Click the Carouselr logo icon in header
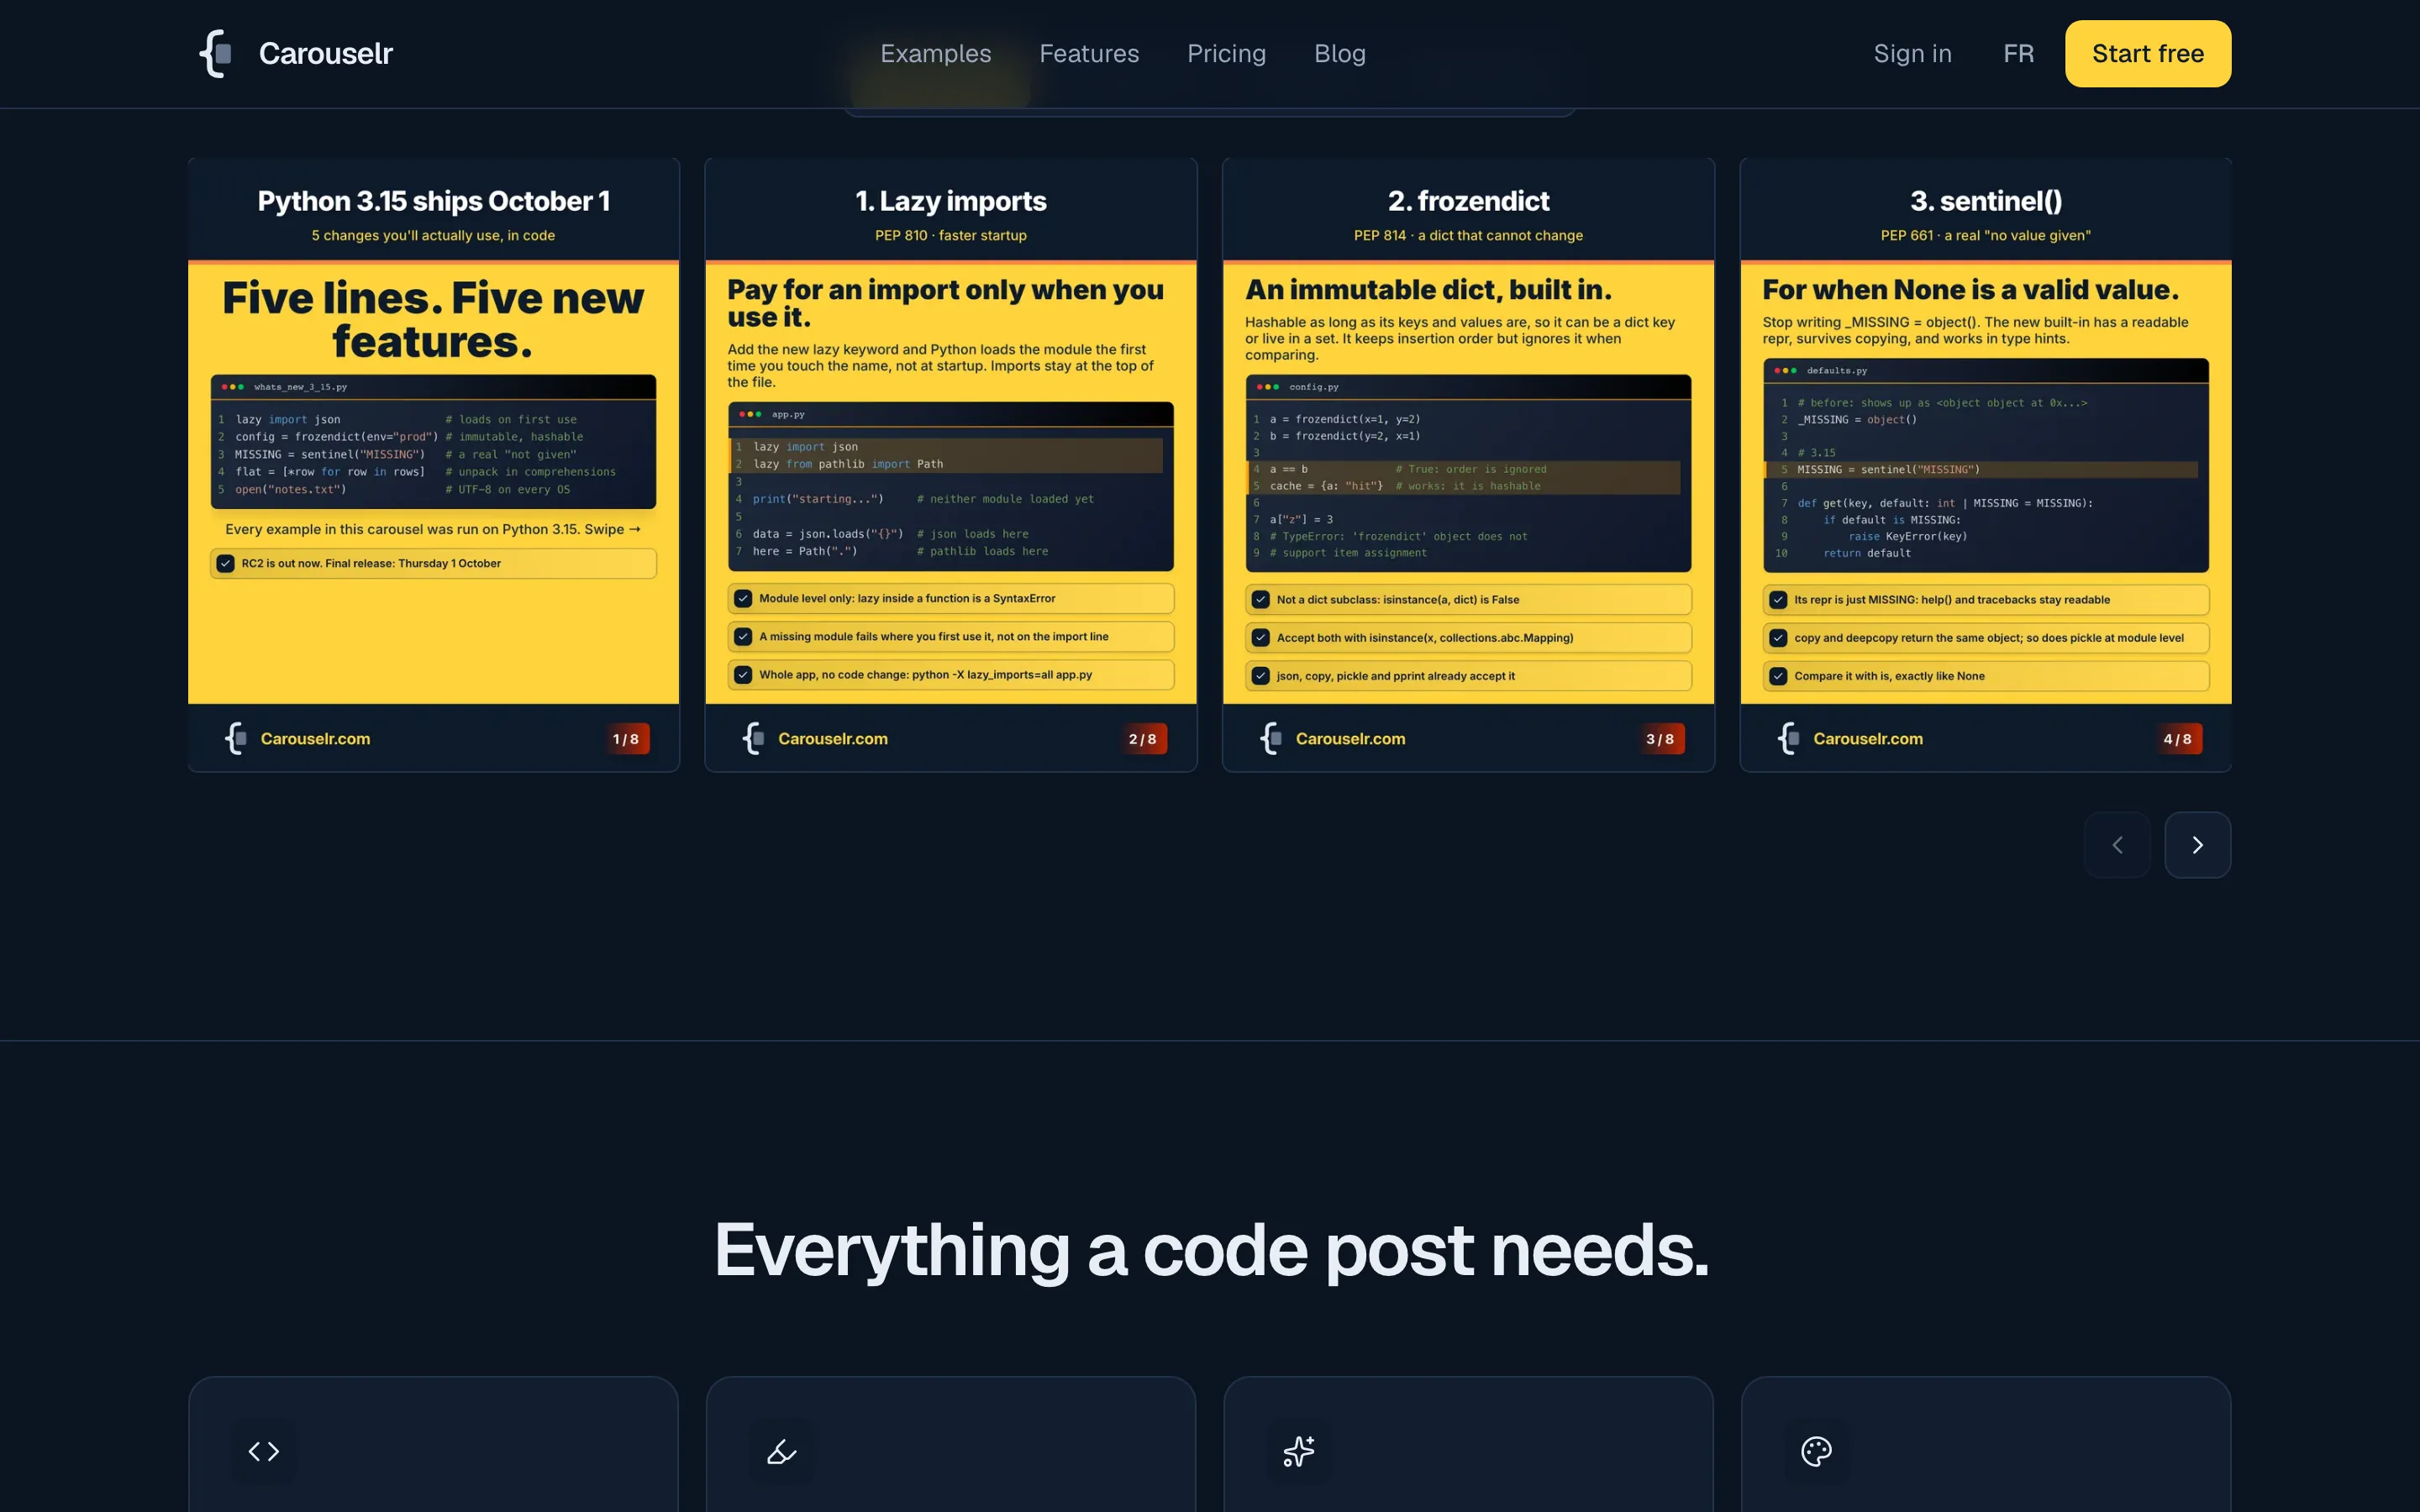The image size is (2420, 1512). [x=216, y=53]
